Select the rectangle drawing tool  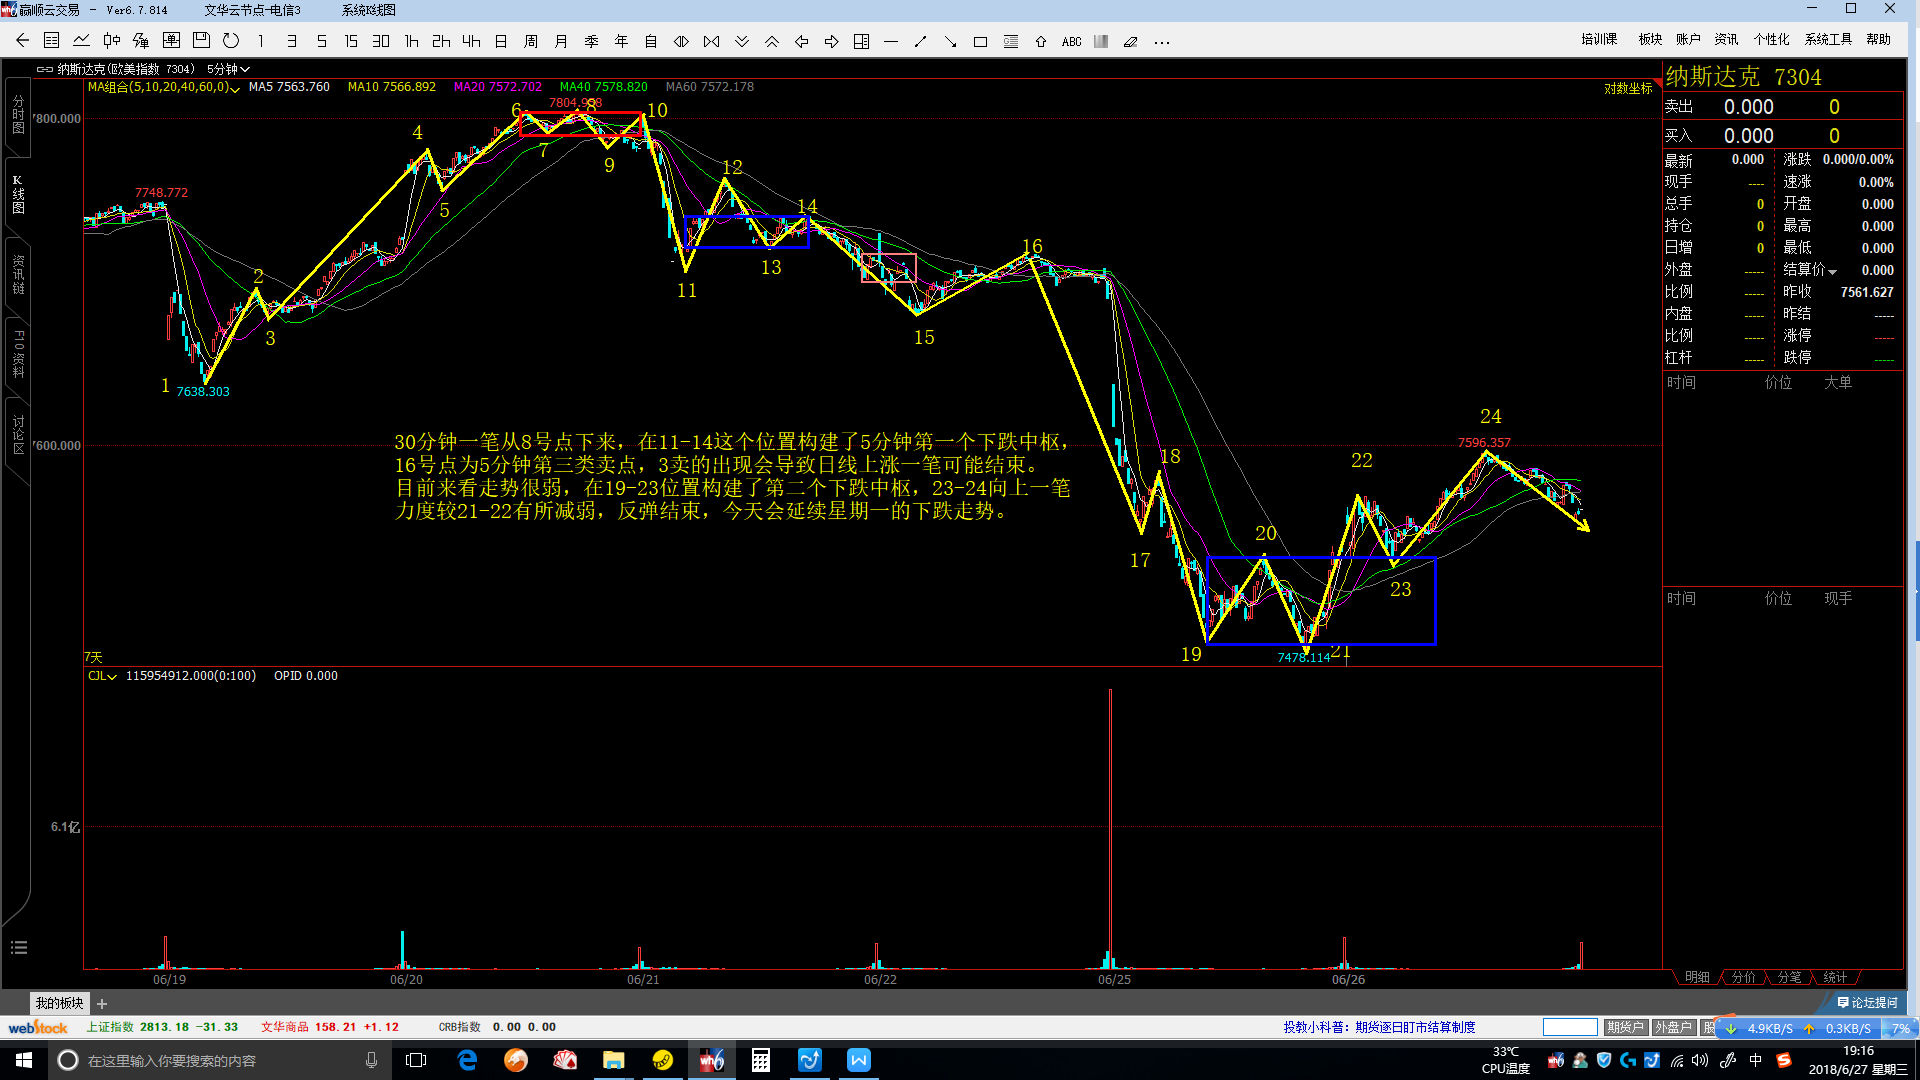(980, 42)
